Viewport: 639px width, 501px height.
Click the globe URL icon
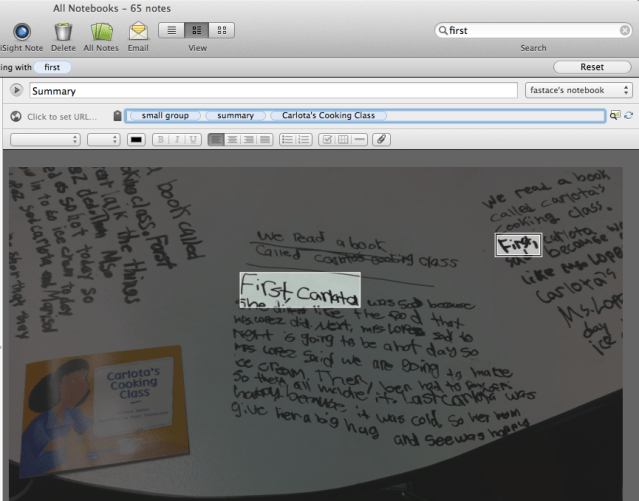coord(16,117)
